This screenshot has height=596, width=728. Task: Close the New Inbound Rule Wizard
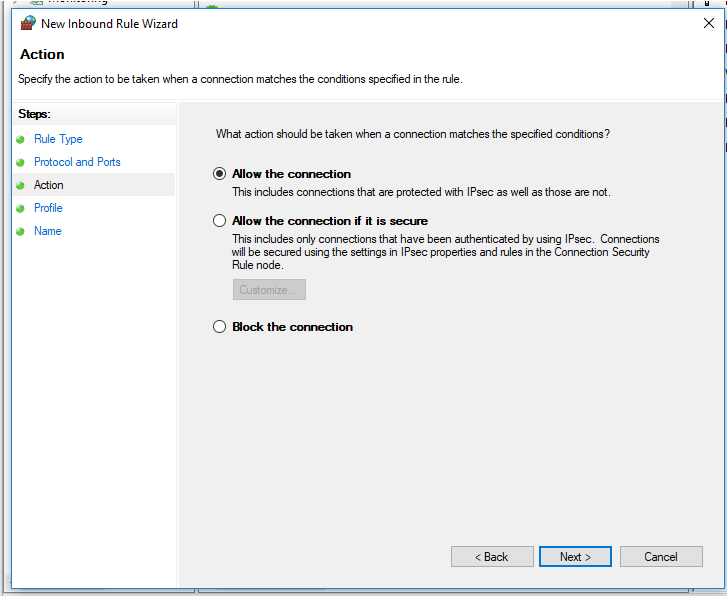coord(708,23)
